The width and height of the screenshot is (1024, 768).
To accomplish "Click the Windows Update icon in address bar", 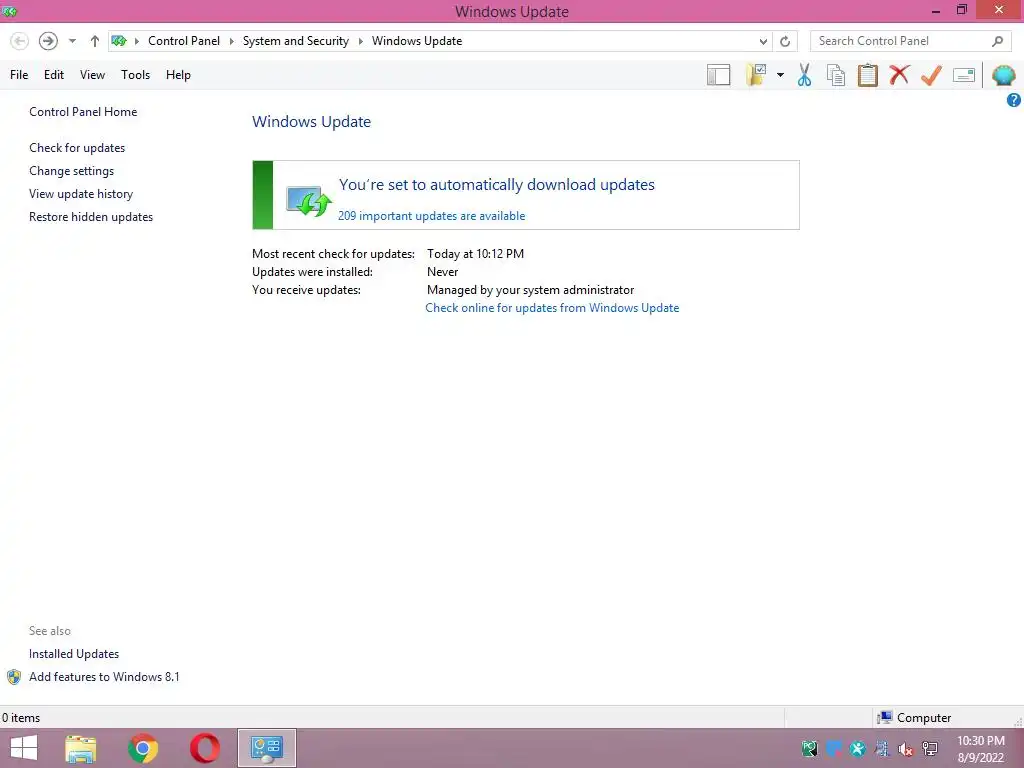I will 119,41.
